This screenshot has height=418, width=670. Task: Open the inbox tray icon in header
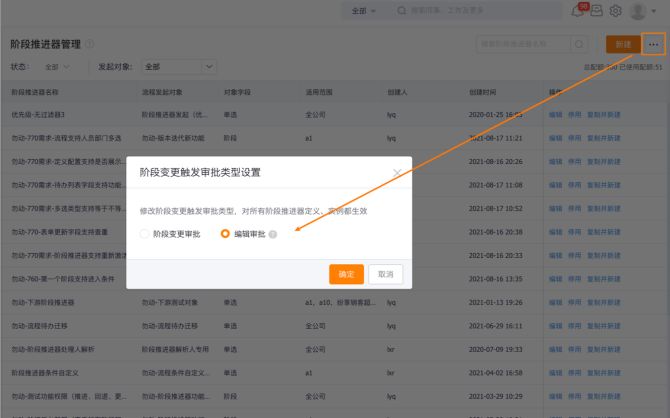pos(597,11)
